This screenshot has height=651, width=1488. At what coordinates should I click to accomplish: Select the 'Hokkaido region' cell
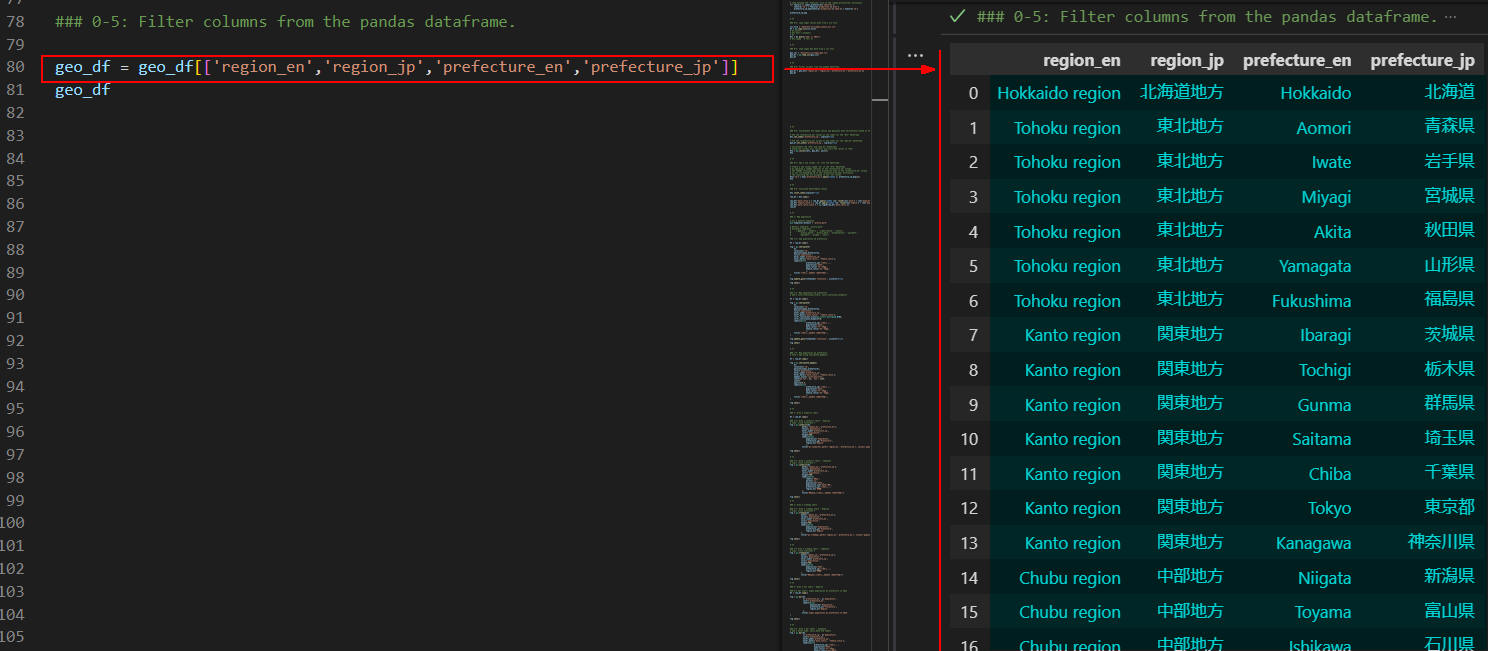click(x=1059, y=93)
